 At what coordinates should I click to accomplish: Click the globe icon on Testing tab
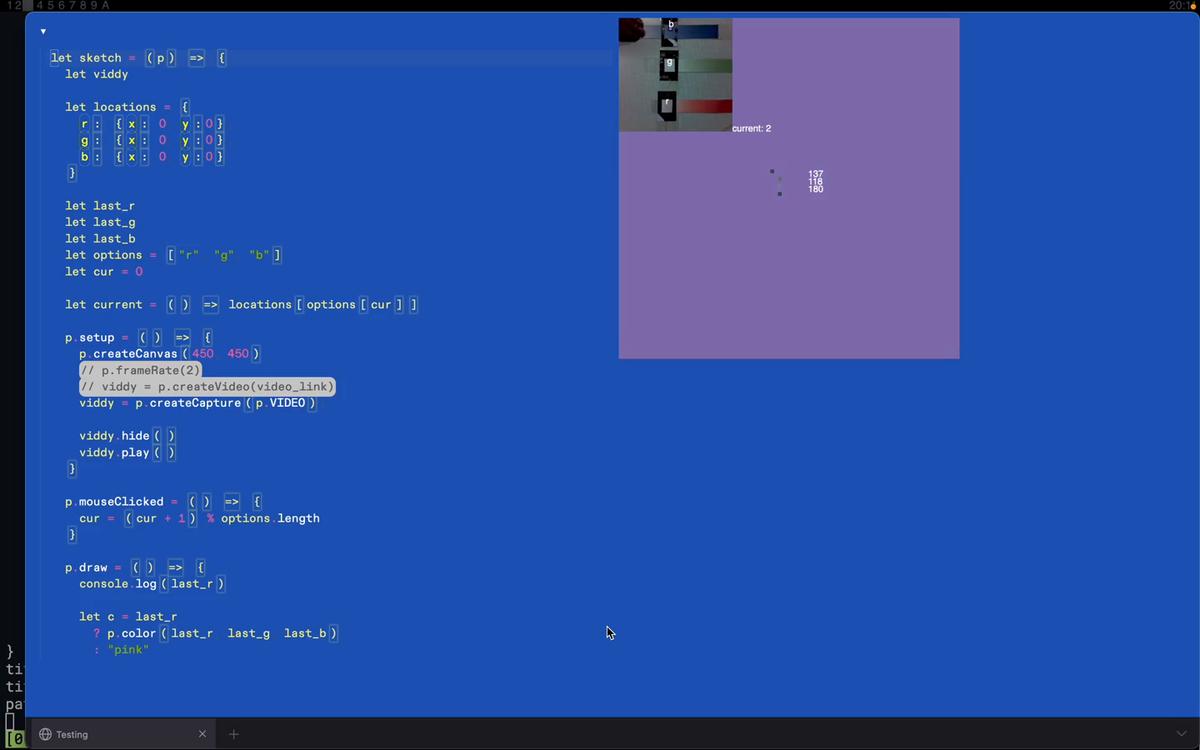45,734
